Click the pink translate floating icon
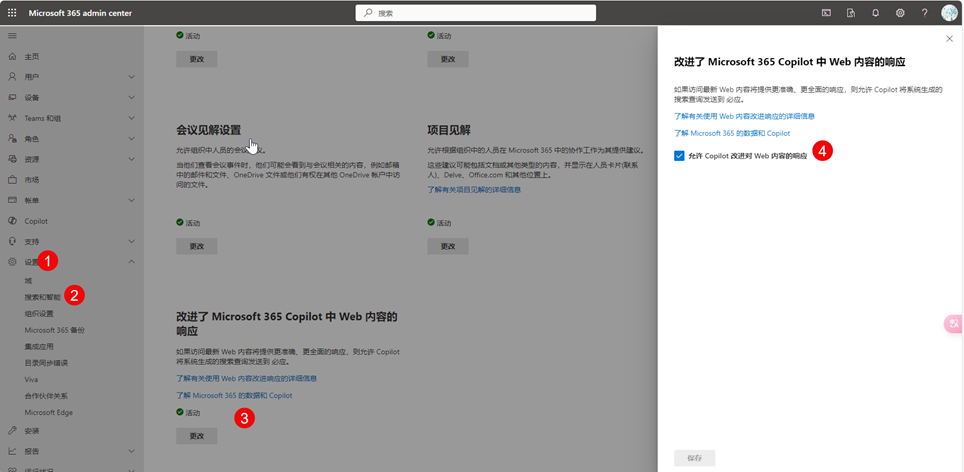Image resolution: width=964 pixels, height=472 pixels. [954, 323]
